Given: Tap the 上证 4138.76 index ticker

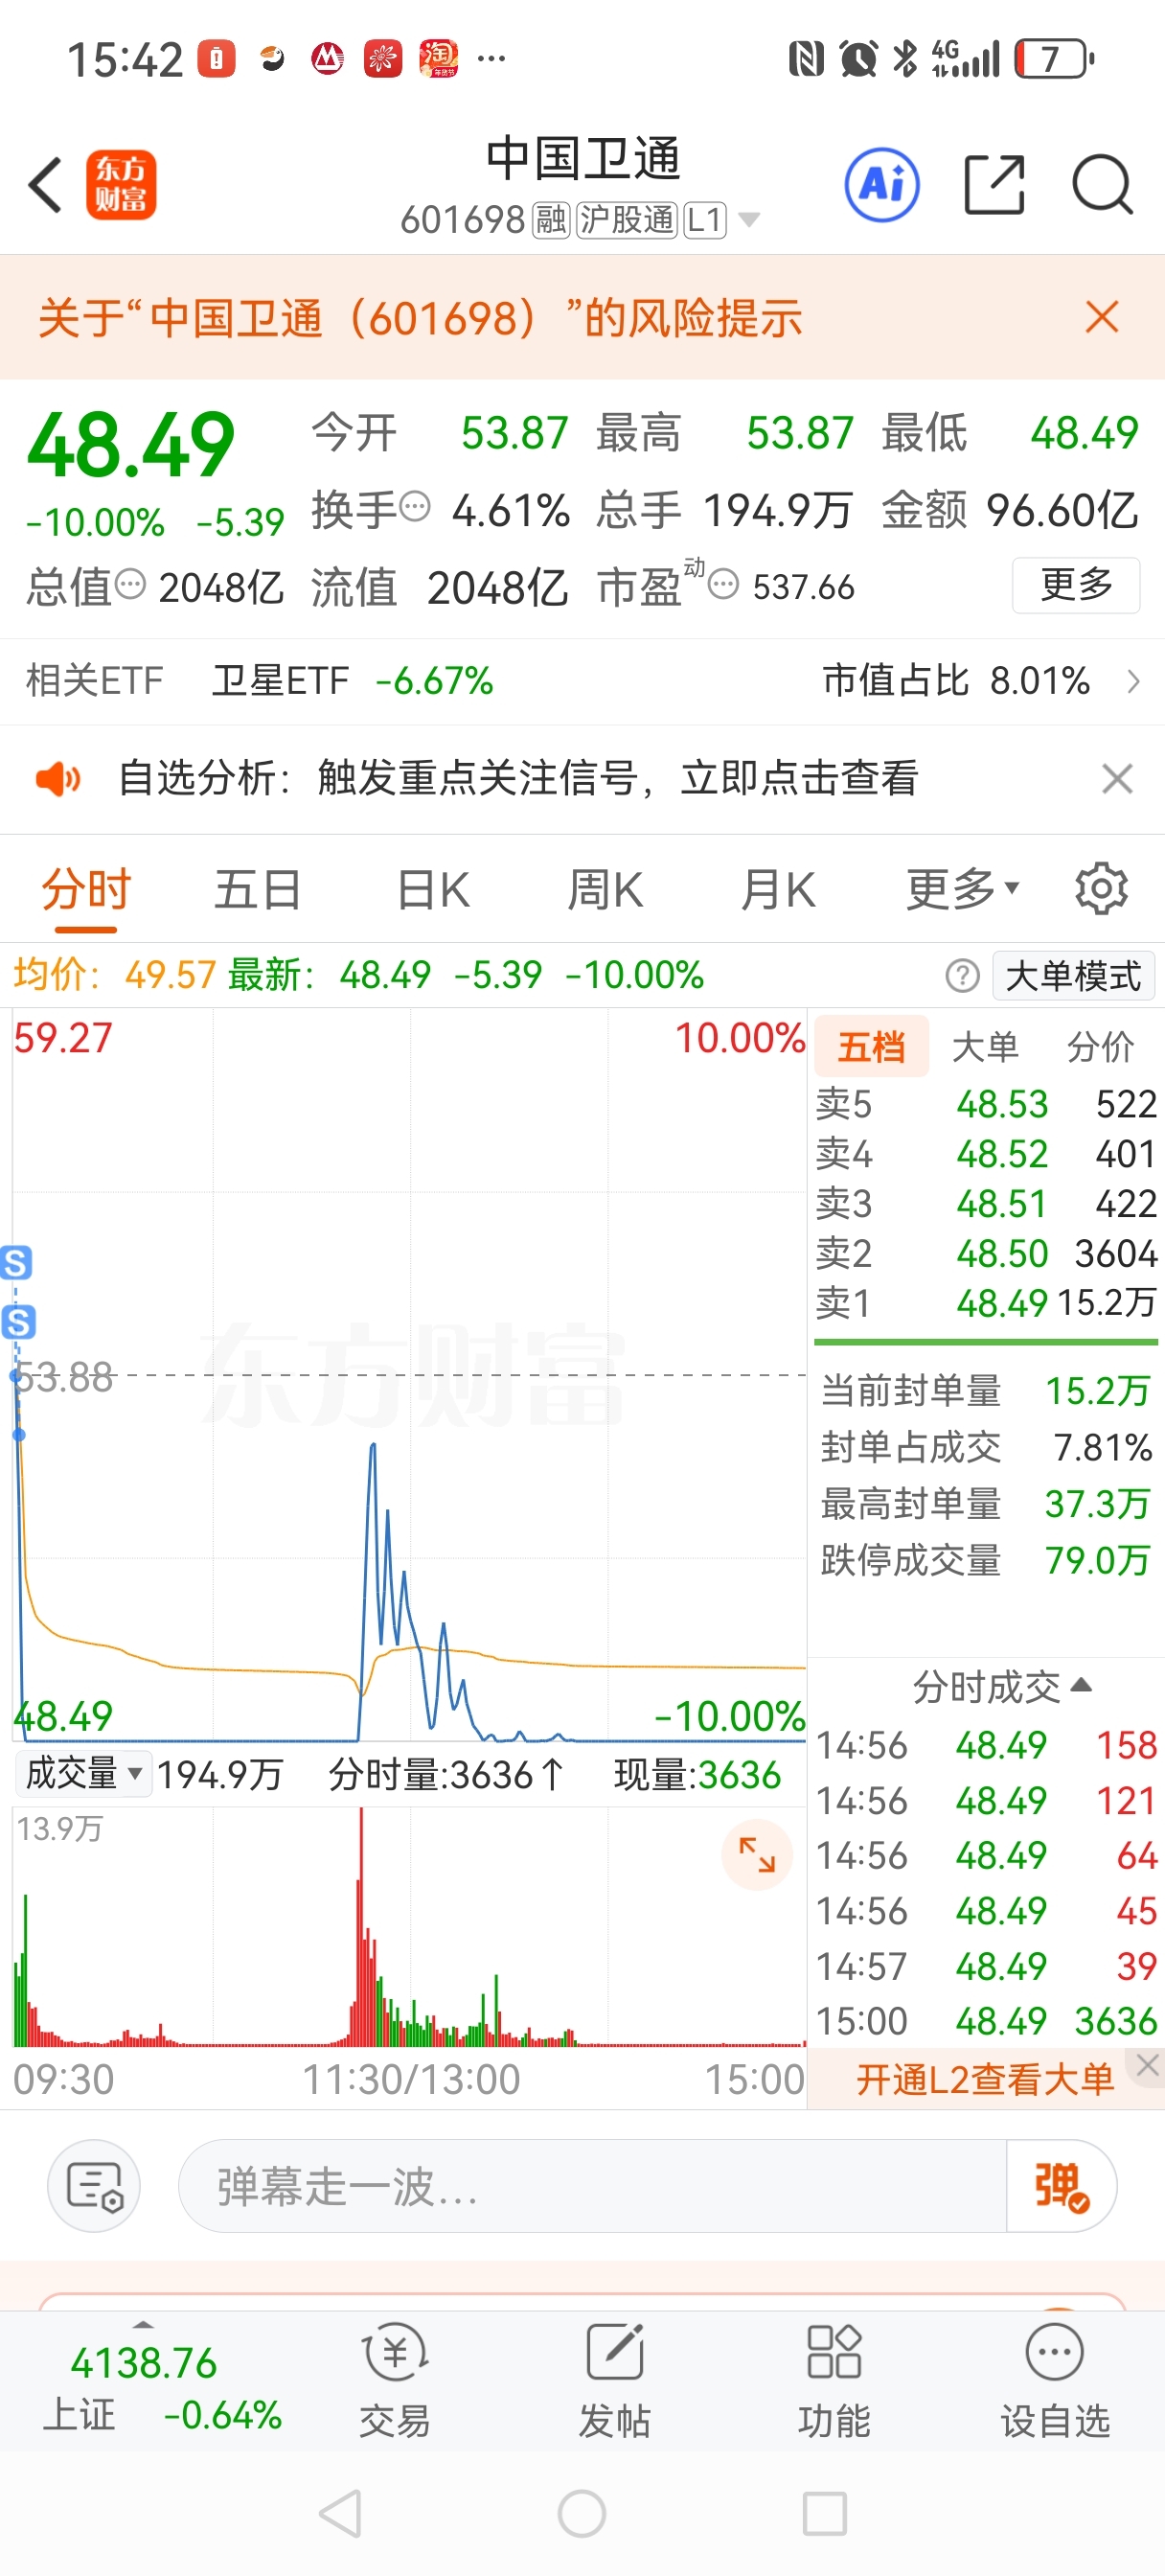Looking at the screenshot, I should (x=162, y=2388).
